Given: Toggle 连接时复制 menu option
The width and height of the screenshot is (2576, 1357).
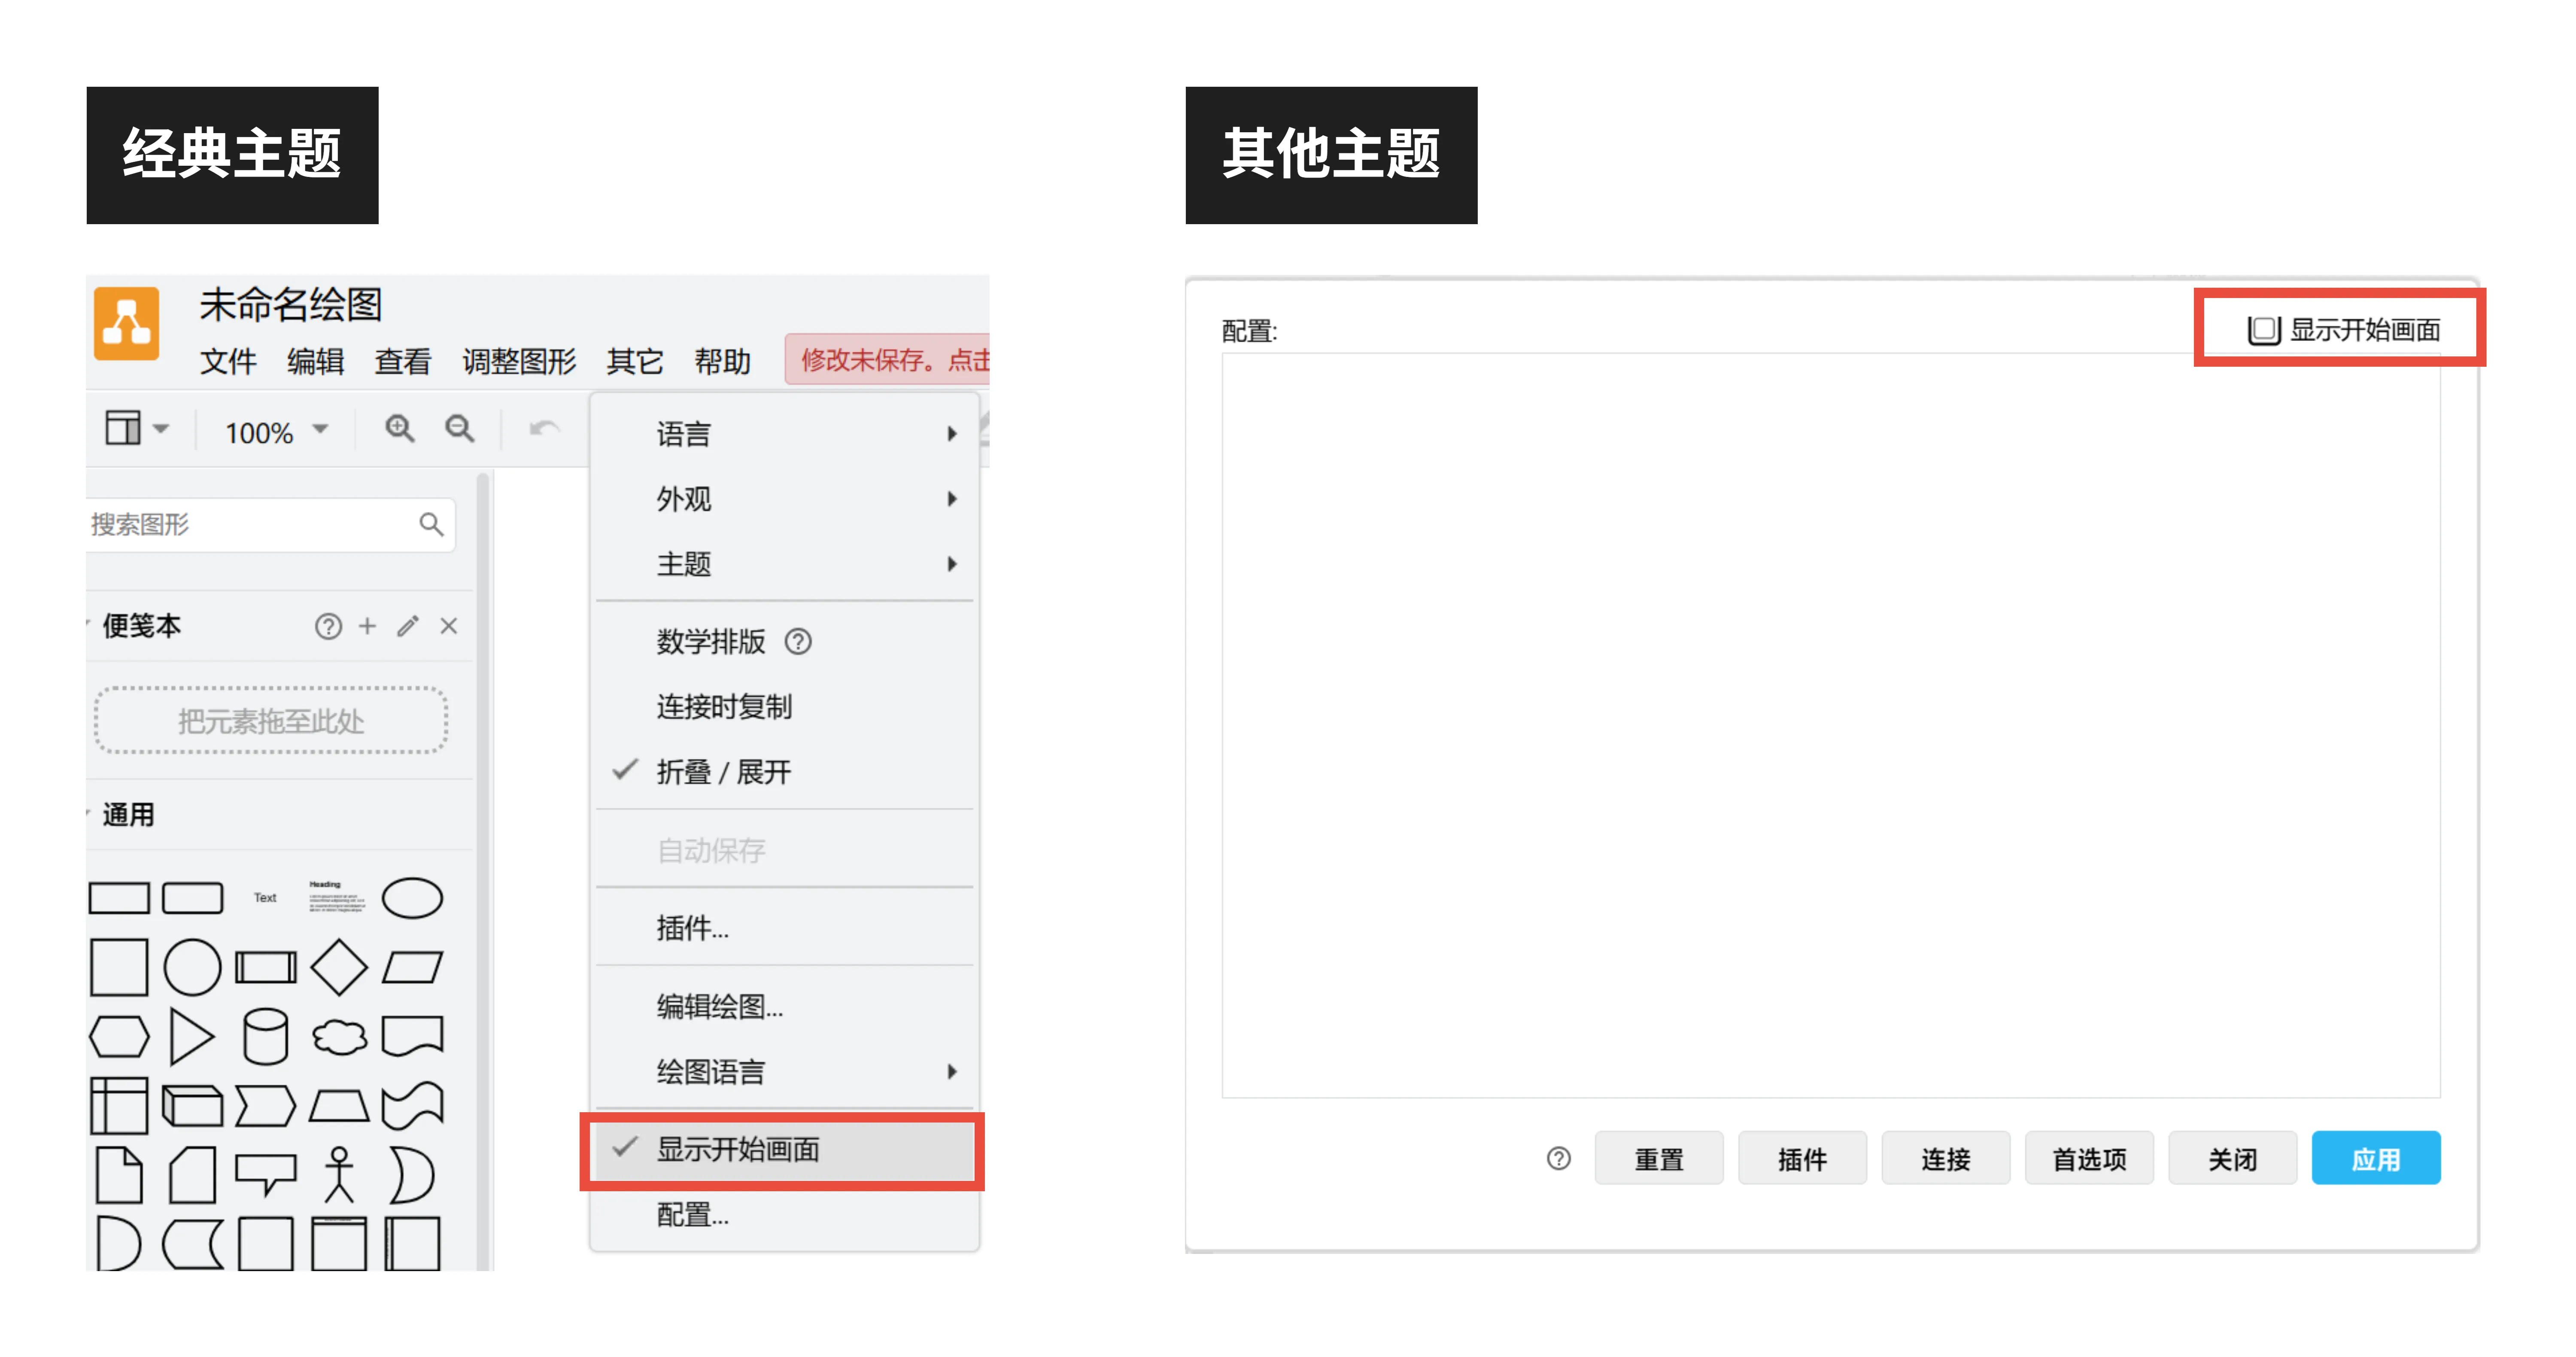Looking at the screenshot, I should pos(784,706).
